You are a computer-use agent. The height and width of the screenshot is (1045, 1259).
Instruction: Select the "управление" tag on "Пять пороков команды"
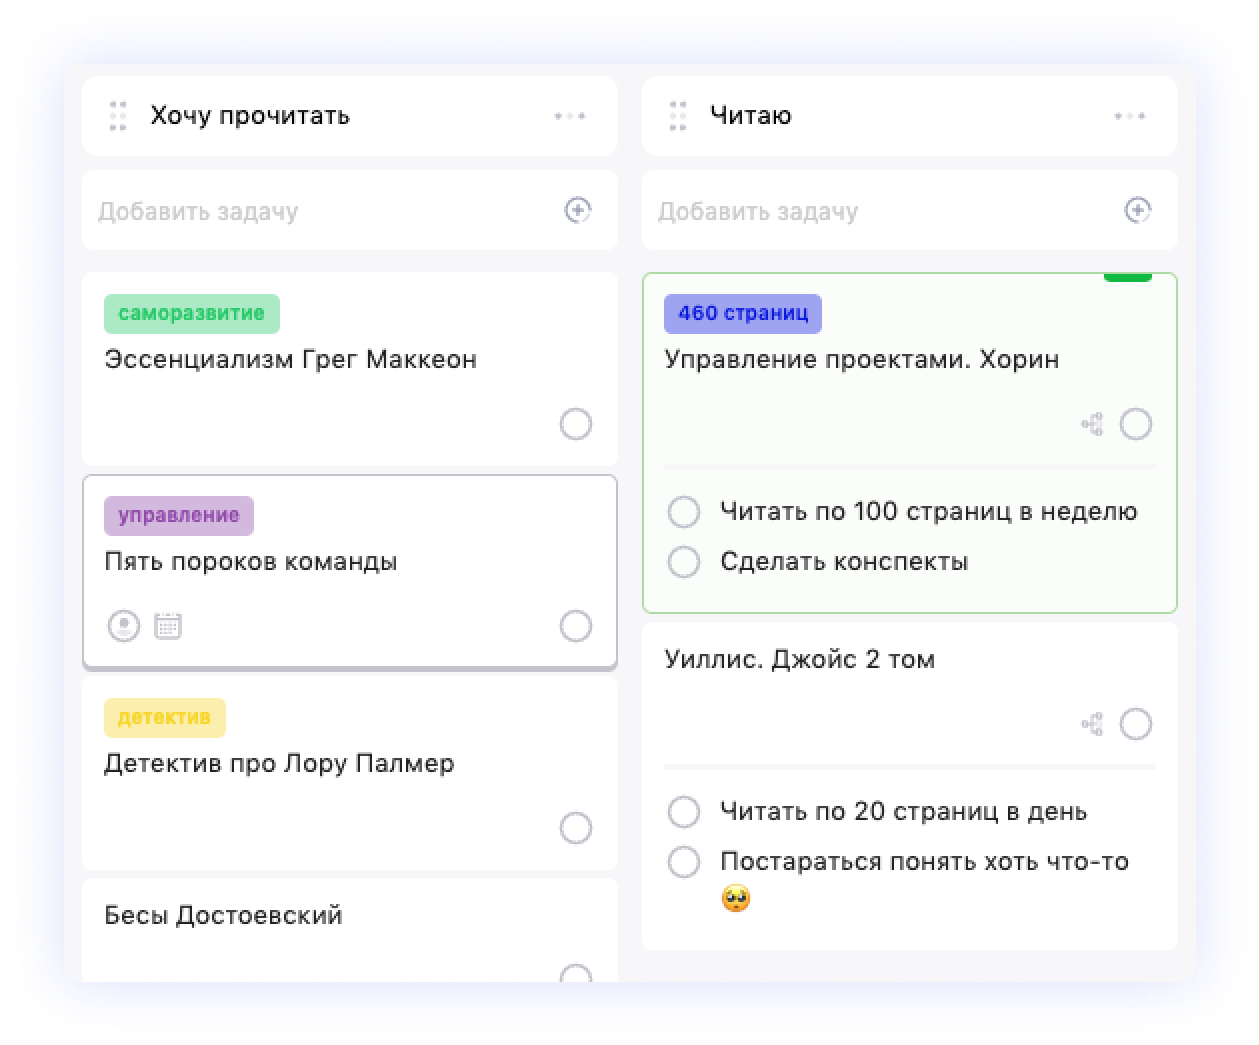178,516
